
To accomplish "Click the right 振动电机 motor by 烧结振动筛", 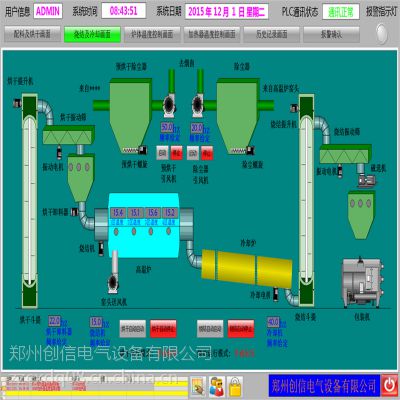I will pos(340,171).
